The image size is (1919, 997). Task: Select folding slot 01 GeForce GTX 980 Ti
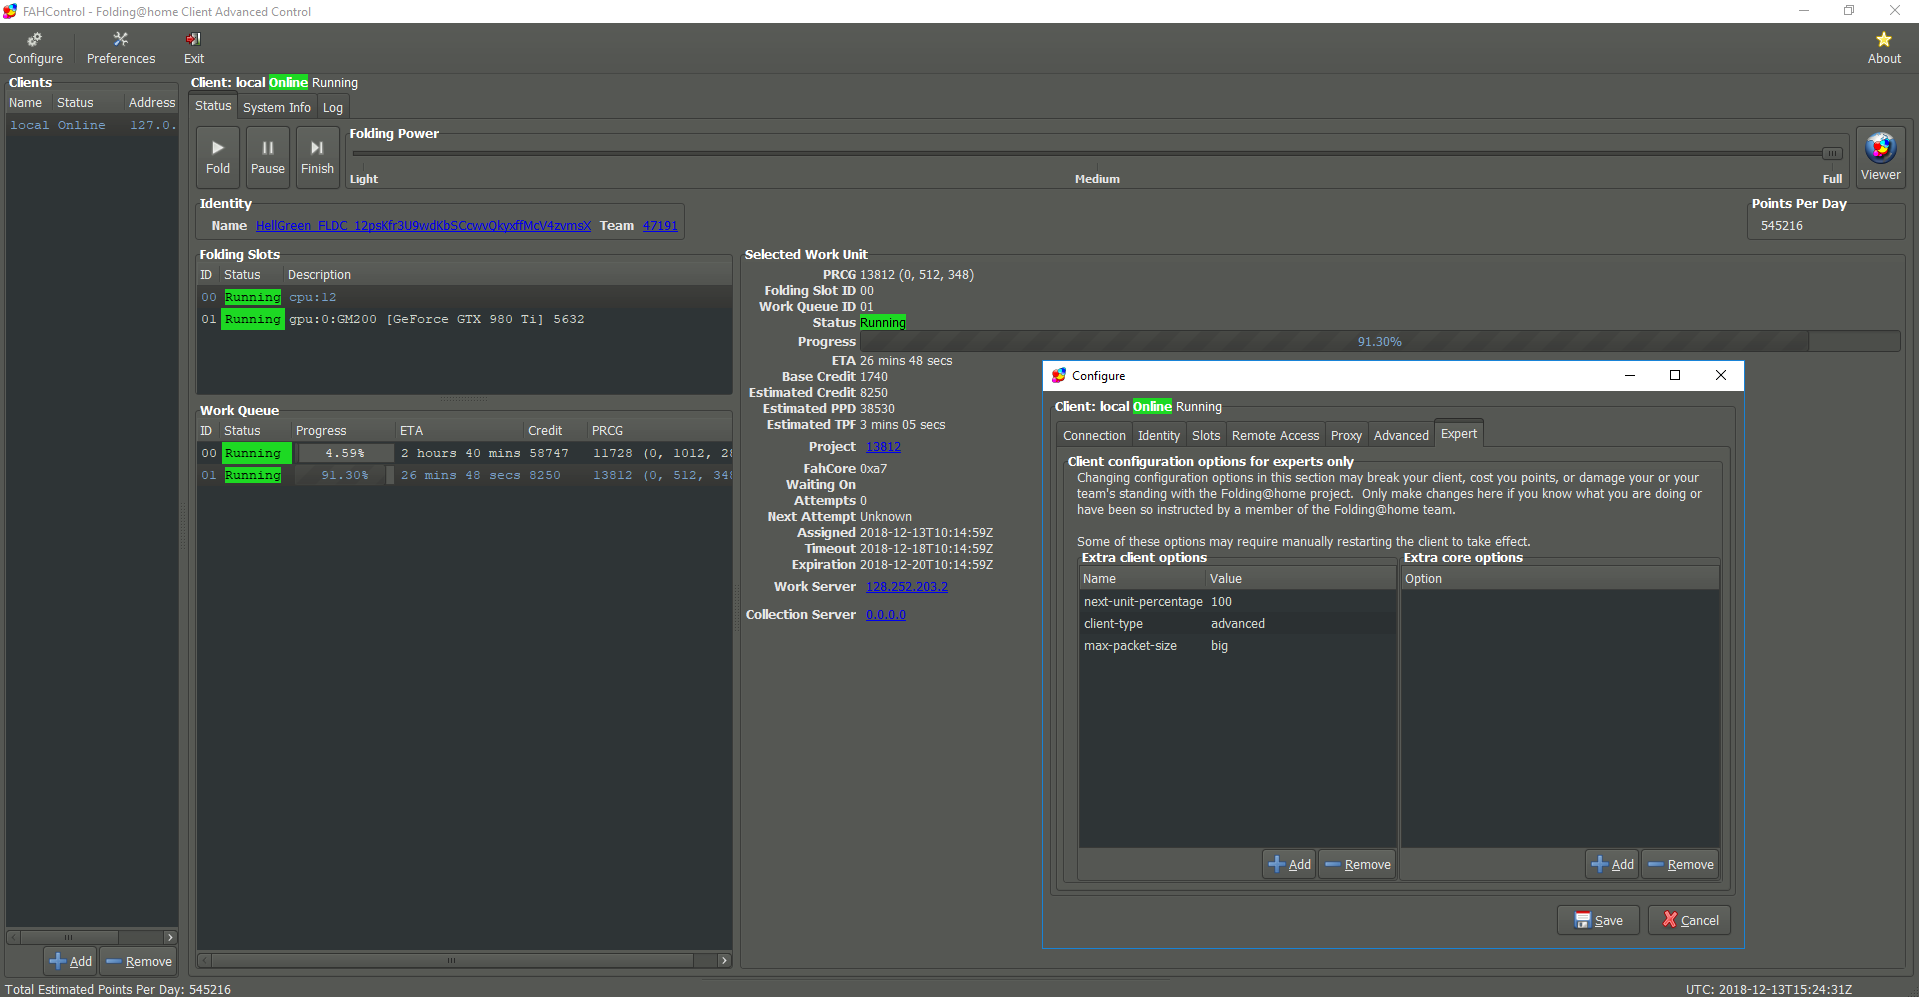(464, 319)
